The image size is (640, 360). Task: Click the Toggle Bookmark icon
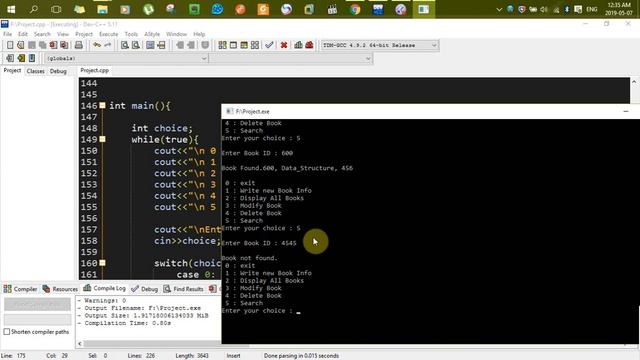(21, 58)
